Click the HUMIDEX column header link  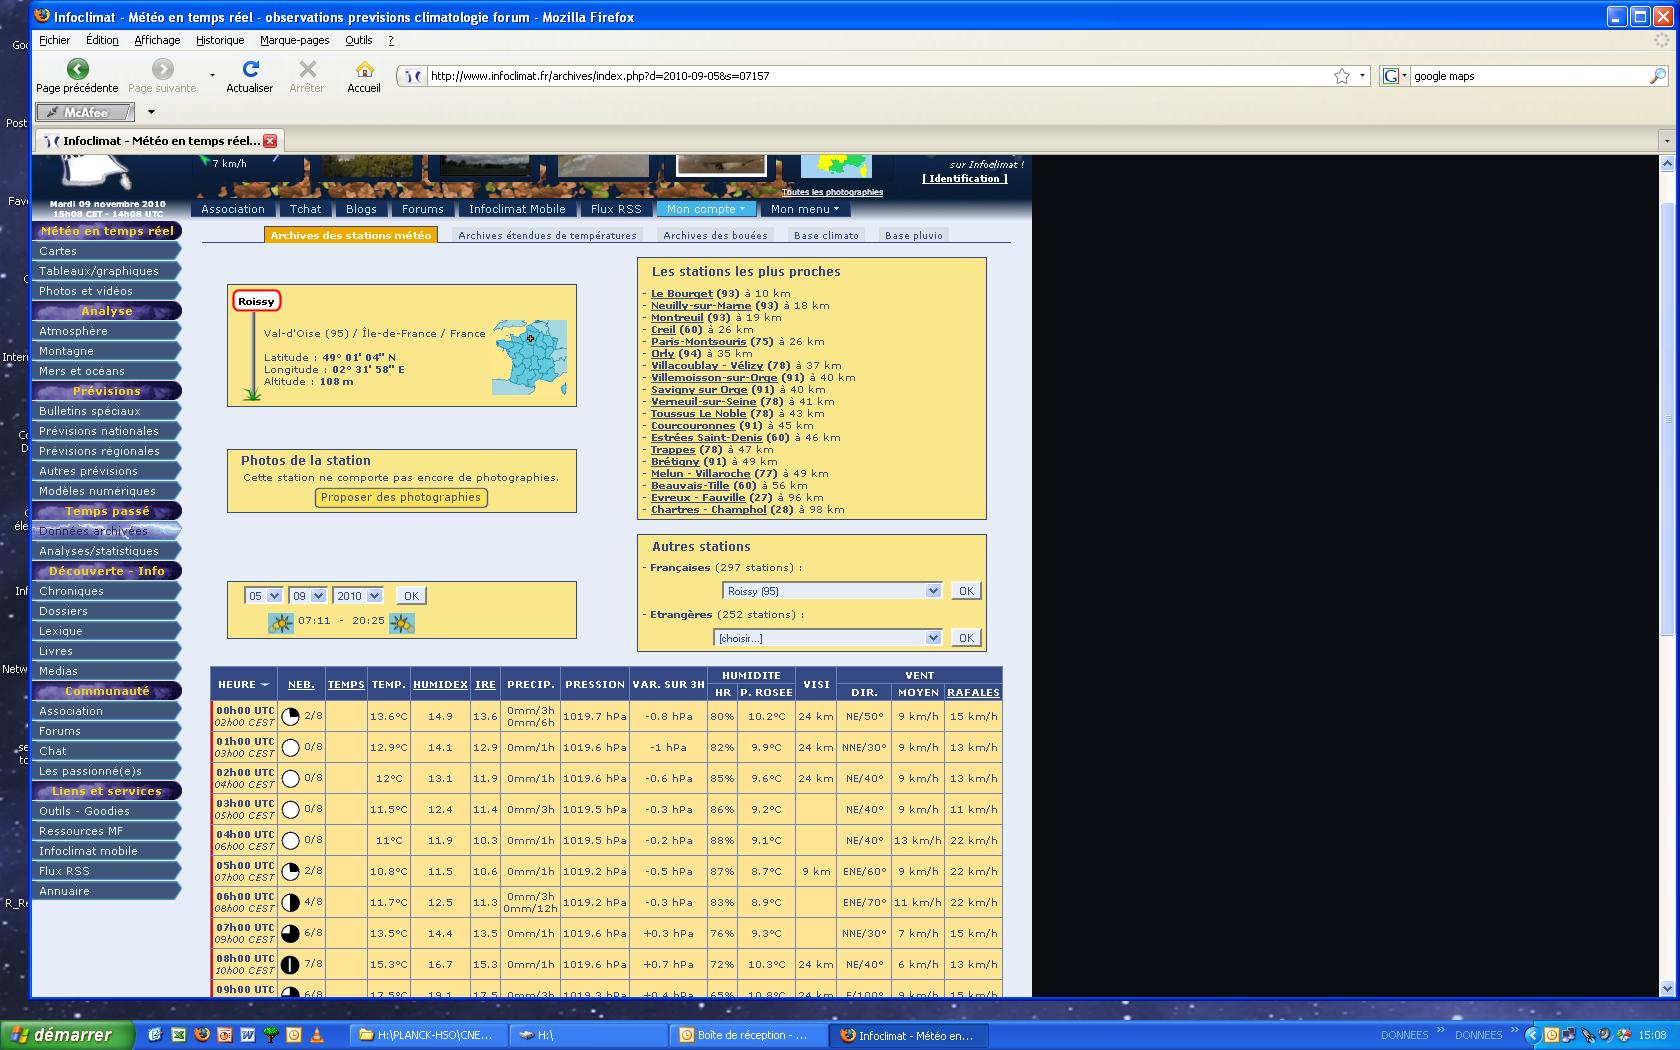(x=440, y=685)
